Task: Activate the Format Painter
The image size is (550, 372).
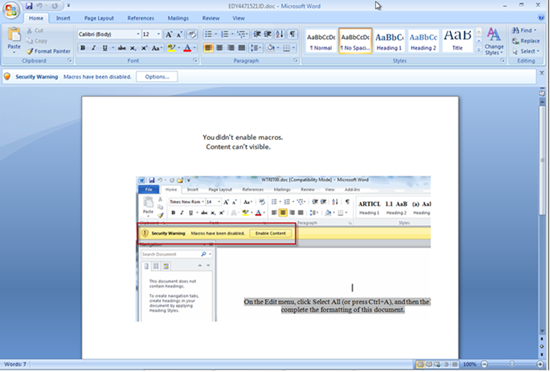Action: coord(48,51)
